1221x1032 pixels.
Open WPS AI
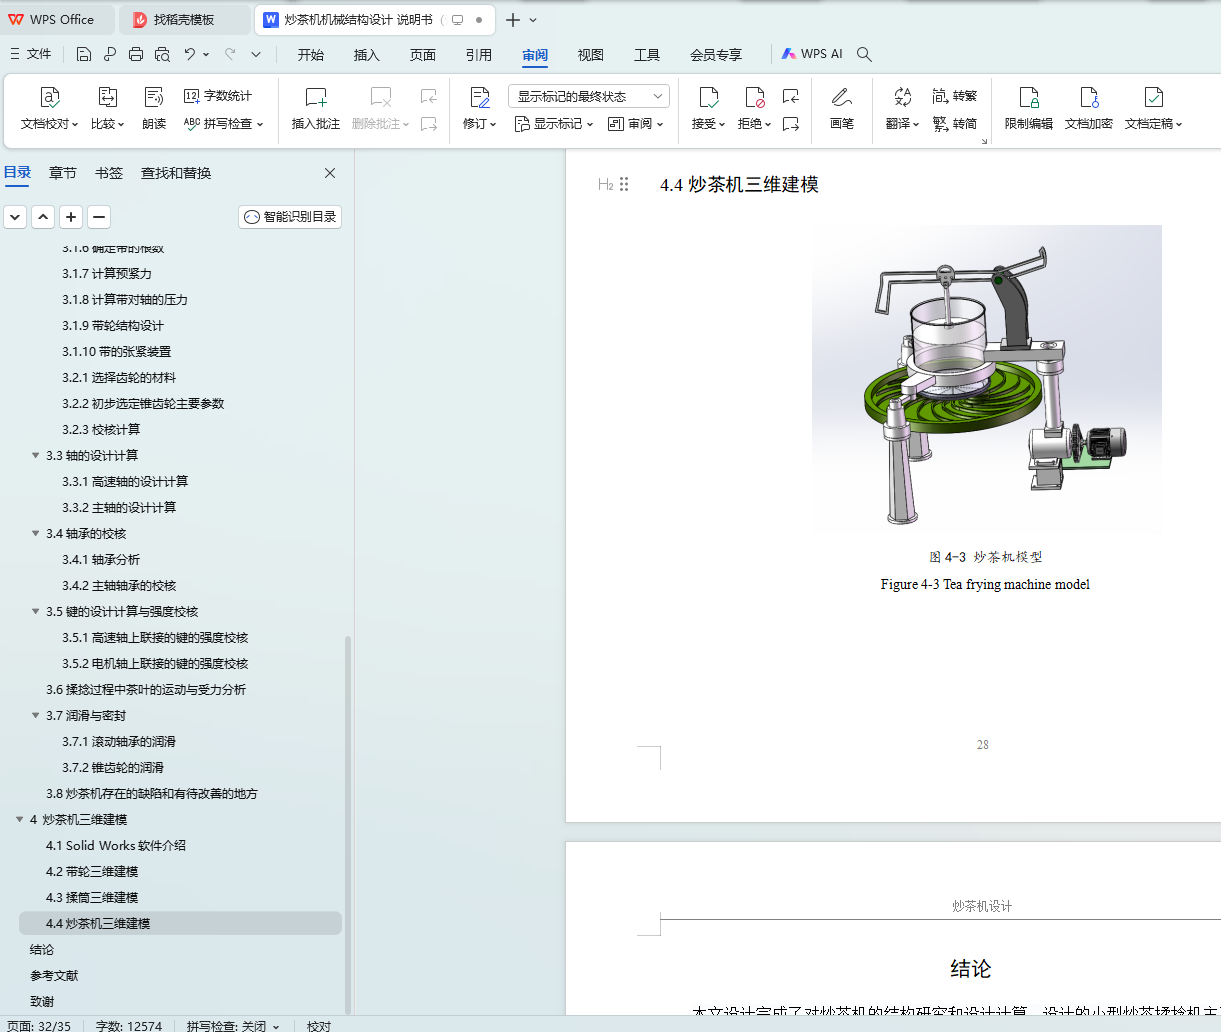[x=812, y=54]
